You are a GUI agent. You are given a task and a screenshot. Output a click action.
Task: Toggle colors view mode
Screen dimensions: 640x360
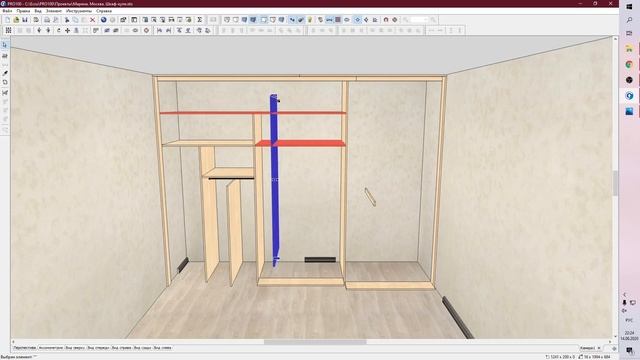244,20
